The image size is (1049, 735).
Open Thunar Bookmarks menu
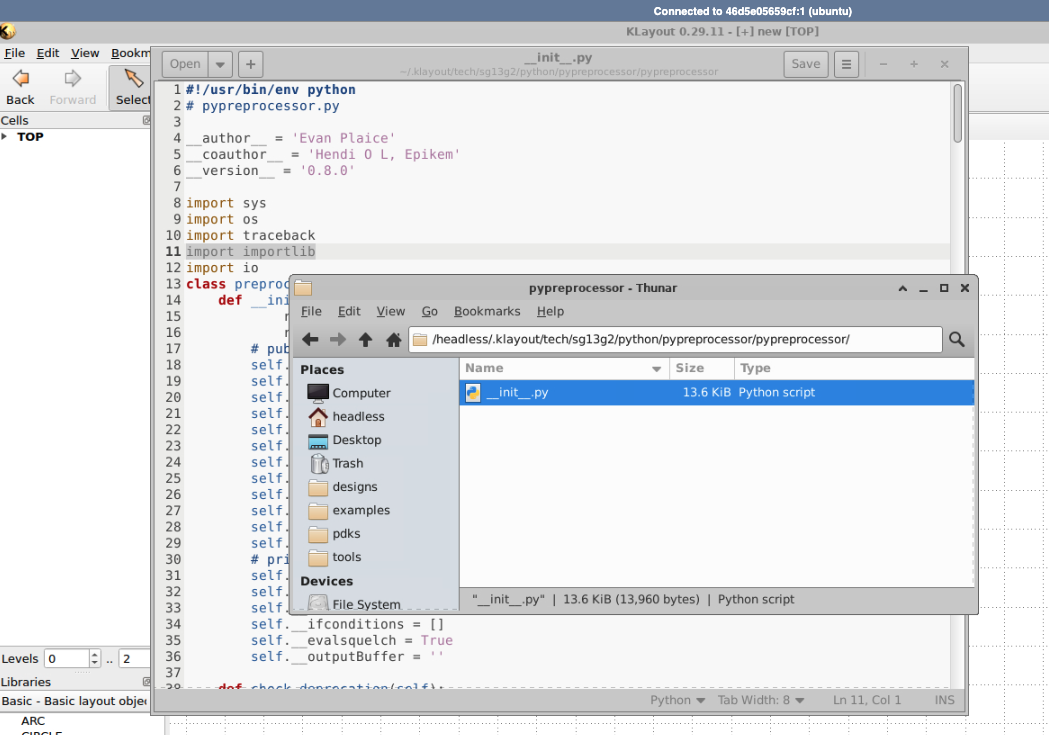point(487,311)
